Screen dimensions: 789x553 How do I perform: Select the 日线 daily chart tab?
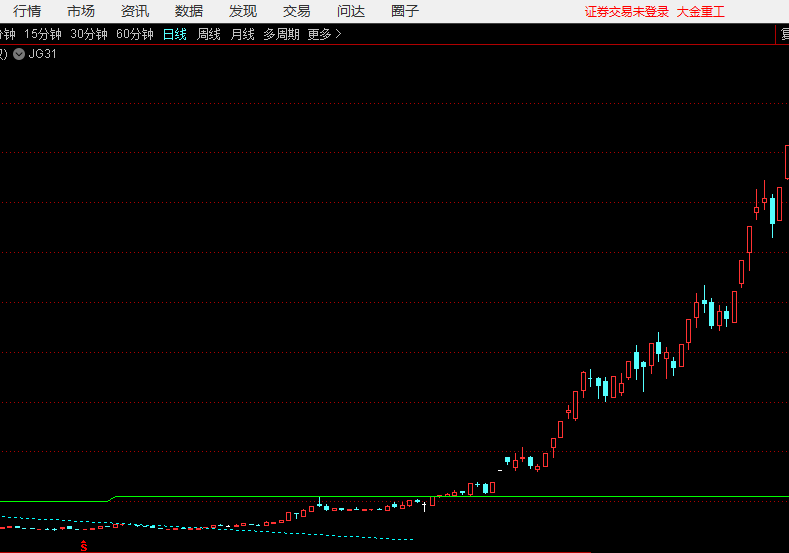click(x=175, y=34)
